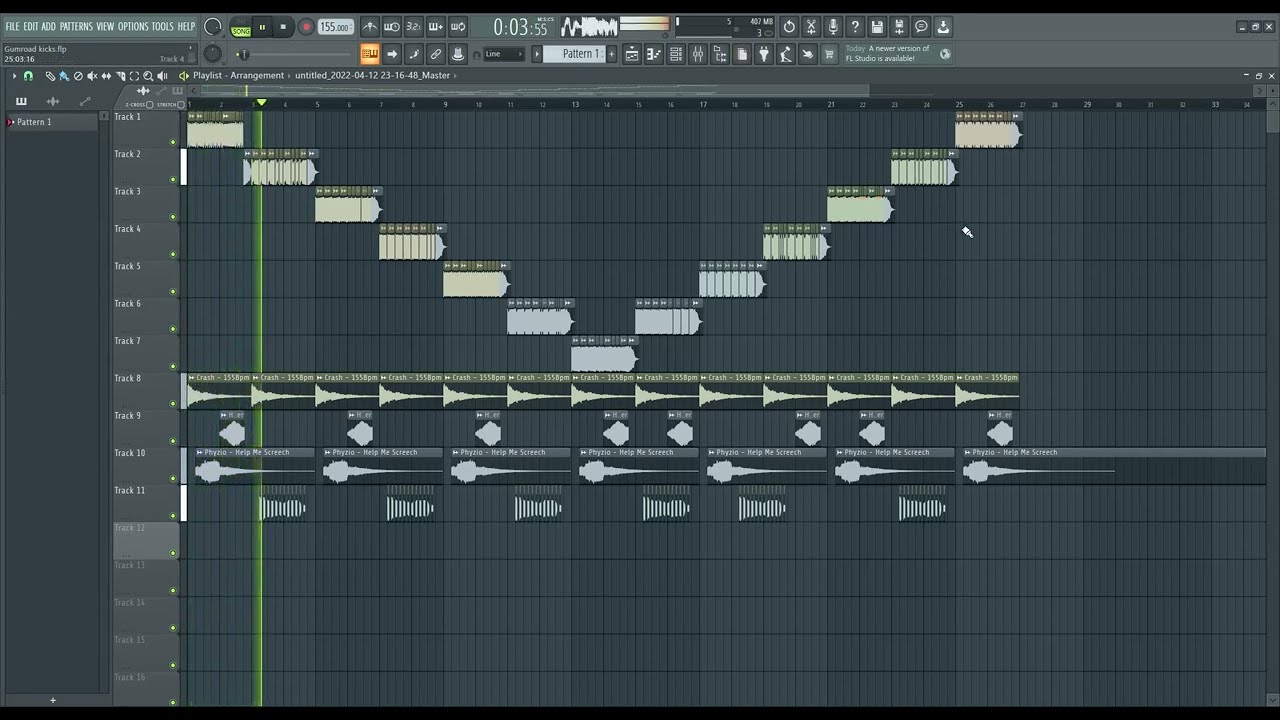
Task: Click the speech bubble project info icon
Action: pyautogui.click(x=921, y=27)
